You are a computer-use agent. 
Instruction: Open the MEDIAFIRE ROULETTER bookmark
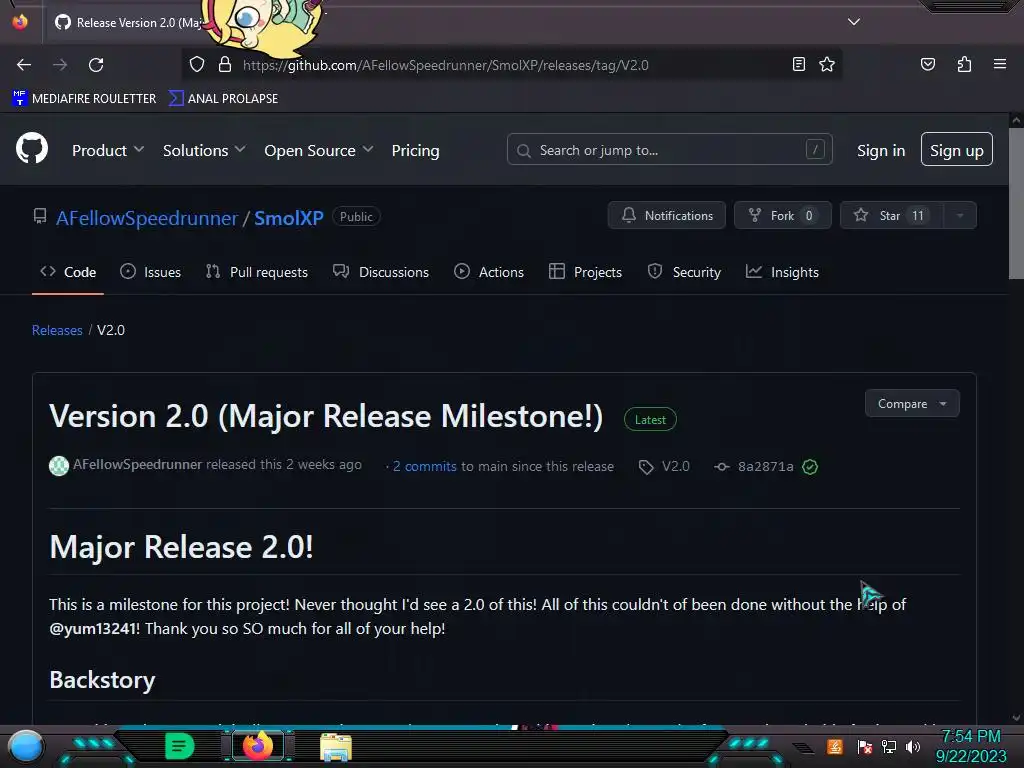(x=84, y=99)
